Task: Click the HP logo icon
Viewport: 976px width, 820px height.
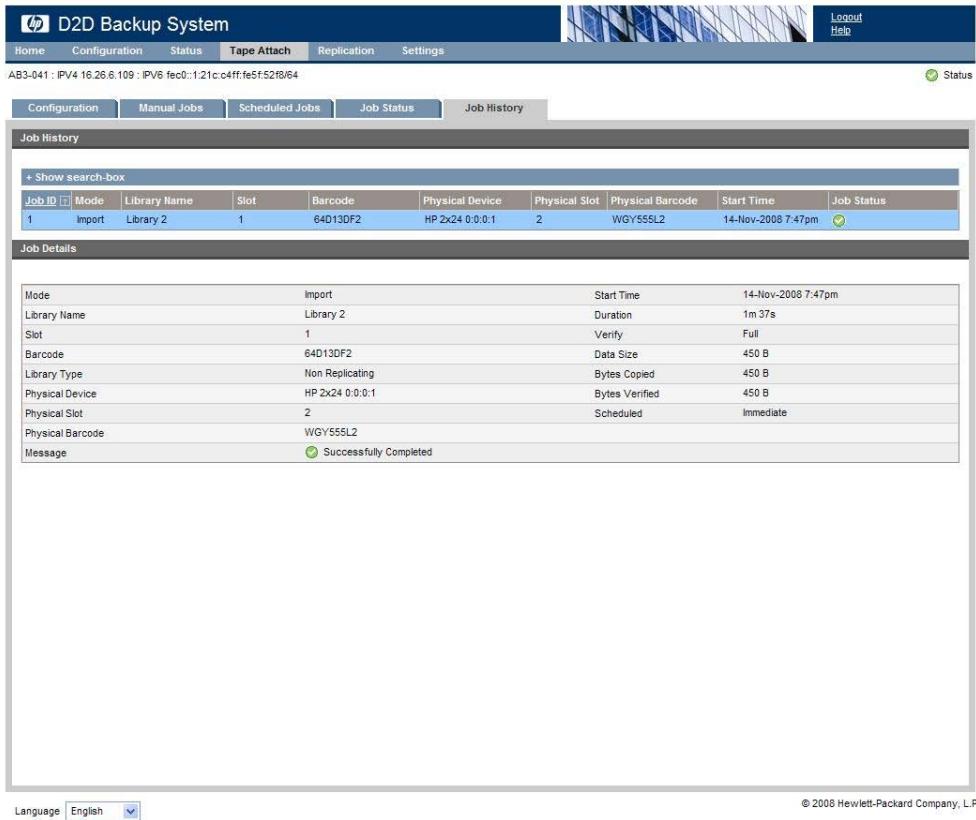Action: point(35,24)
